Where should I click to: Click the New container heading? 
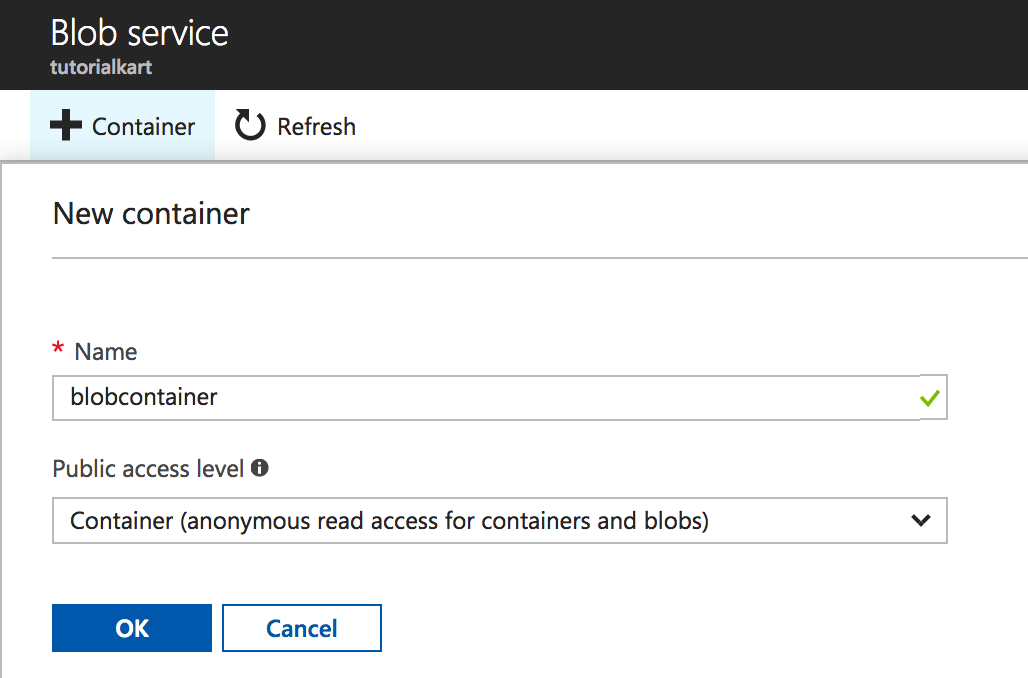(150, 213)
